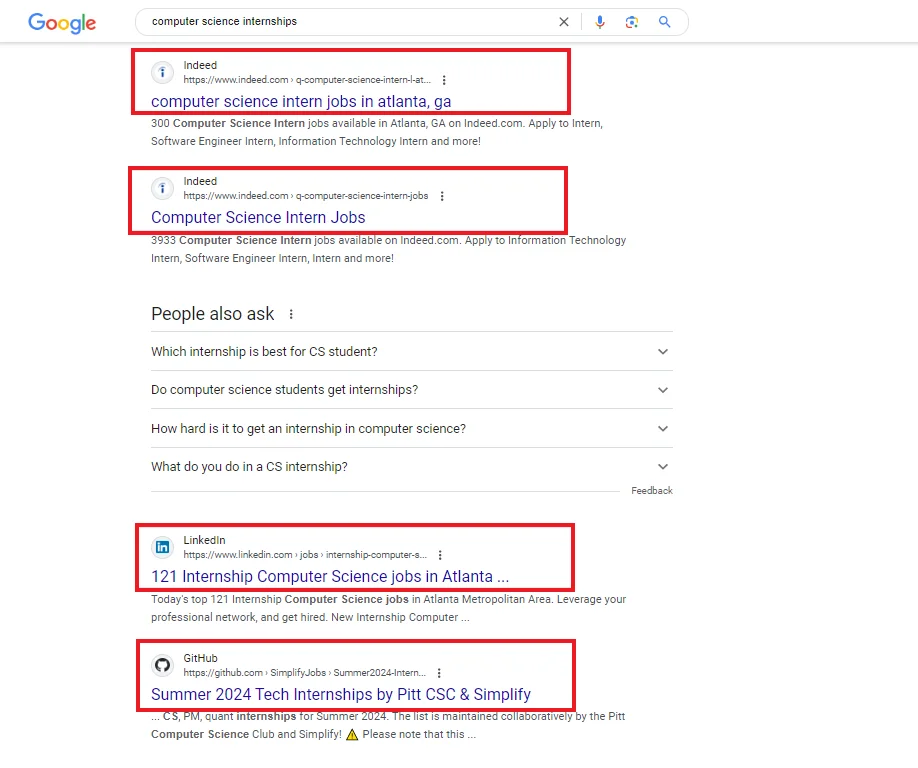Screen dimensions: 918x768
Task: Open "computer science intern jobs in atlanta, ga" link
Action: 301,102
